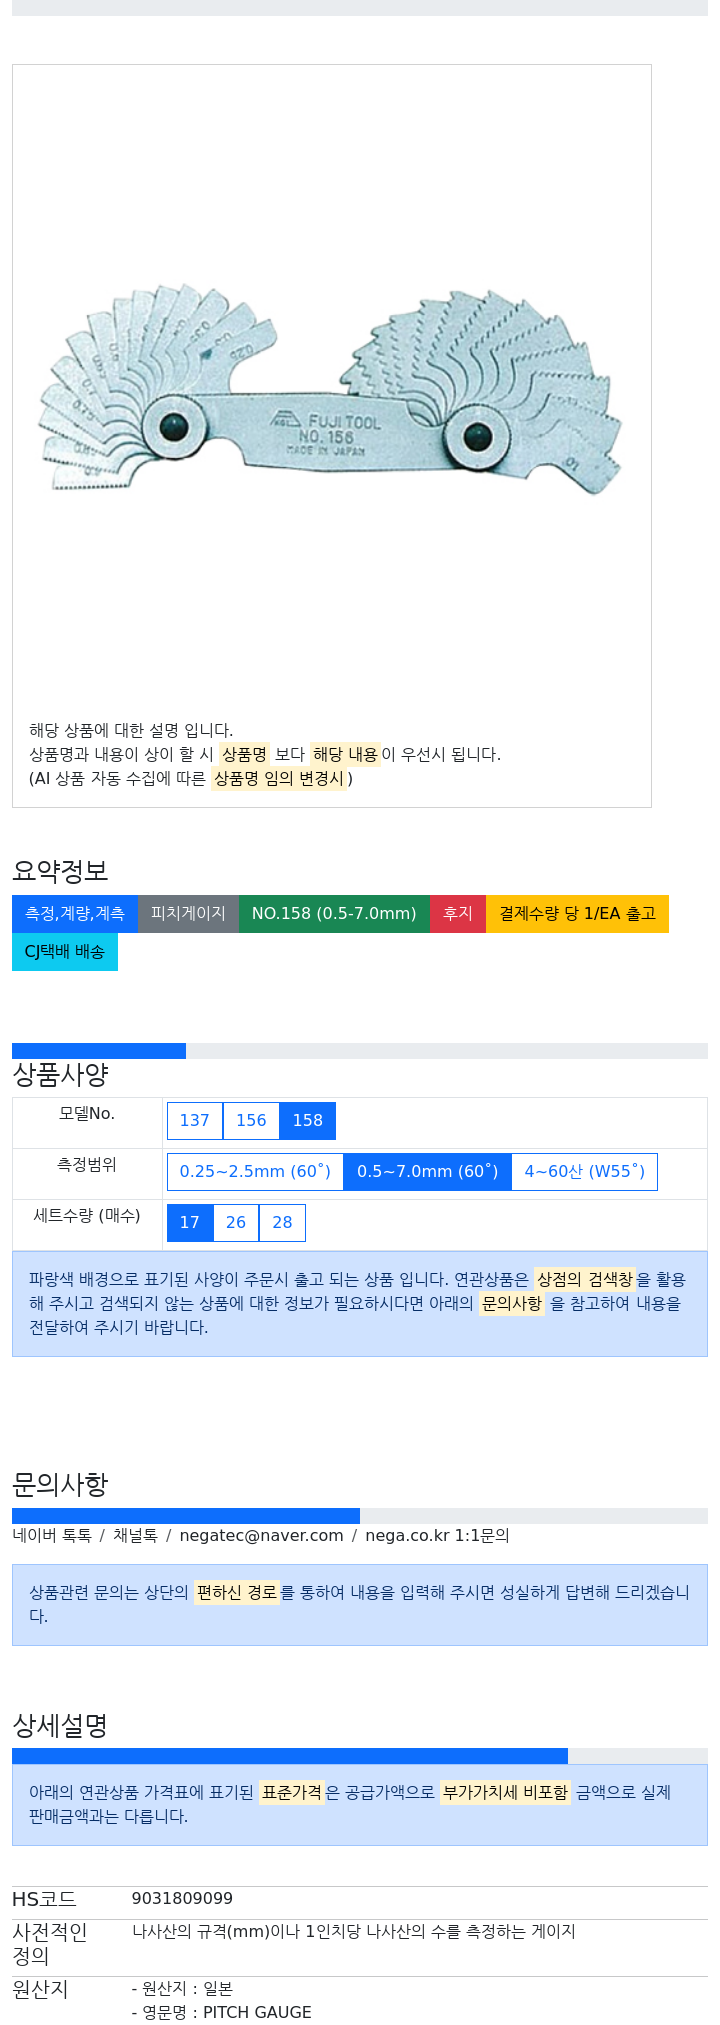Viewport: 720px width, 2025px height.
Task: Choose measuring range 0.25~2.5mm (60°)
Action: click(255, 1172)
